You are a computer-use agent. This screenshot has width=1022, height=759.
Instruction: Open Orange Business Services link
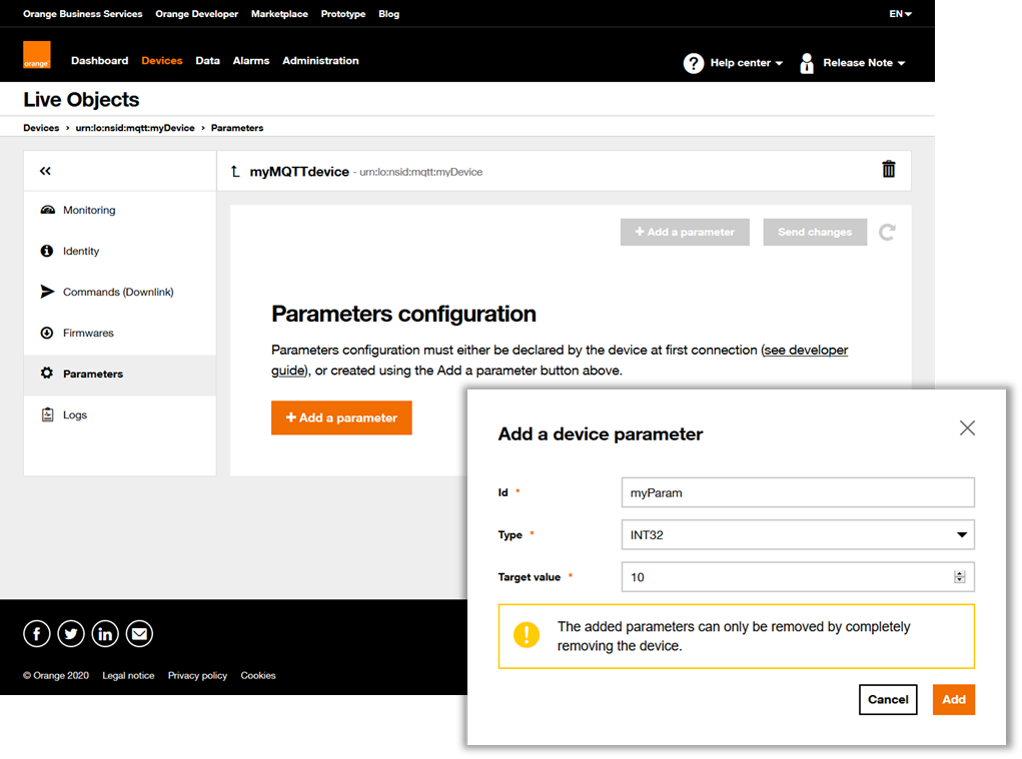tap(83, 14)
